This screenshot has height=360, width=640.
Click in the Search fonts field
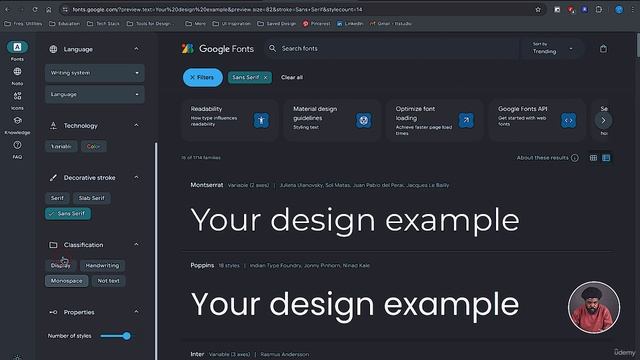click(392, 49)
